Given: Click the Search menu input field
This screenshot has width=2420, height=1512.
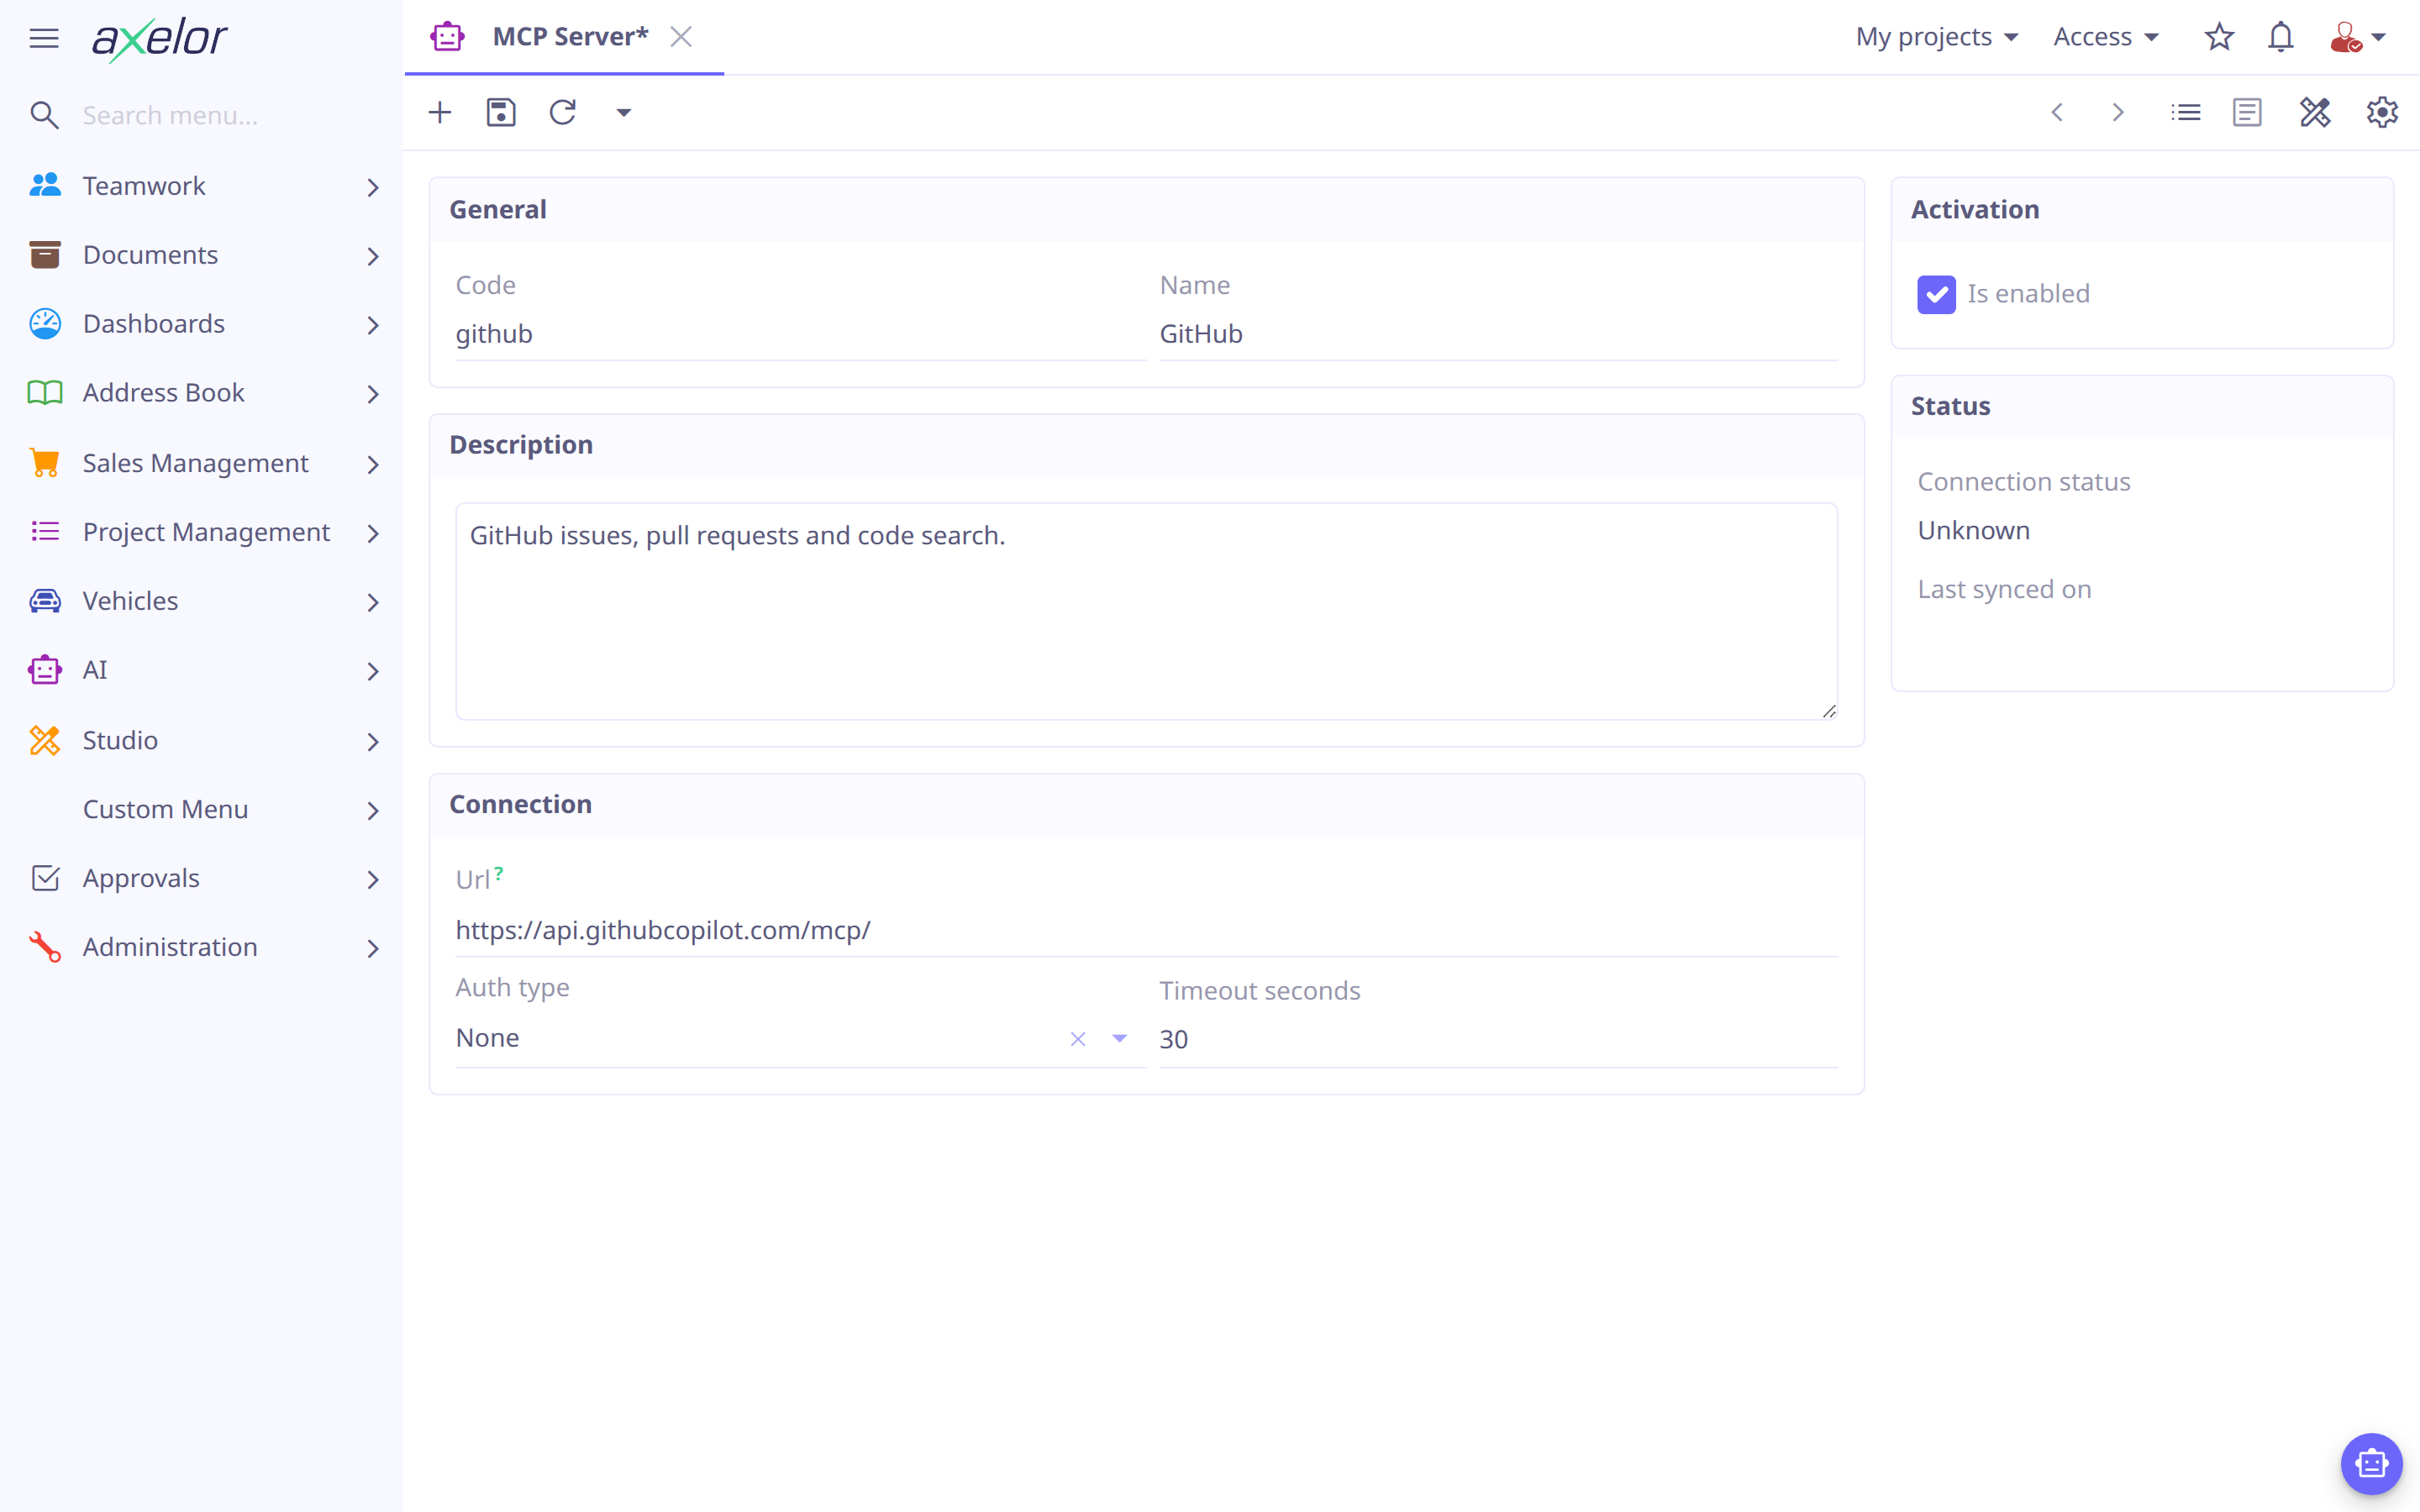Looking at the screenshot, I should coord(230,115).
